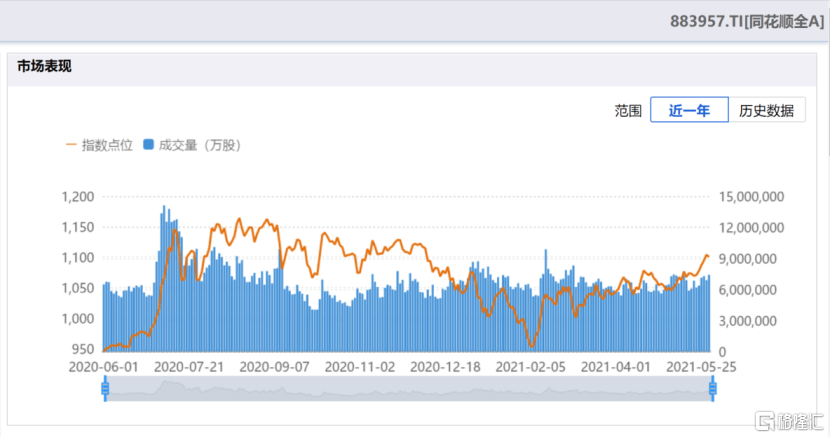The image size is (830, 438).
Task: Click the blue square legend icon
Action: (148, 145)
